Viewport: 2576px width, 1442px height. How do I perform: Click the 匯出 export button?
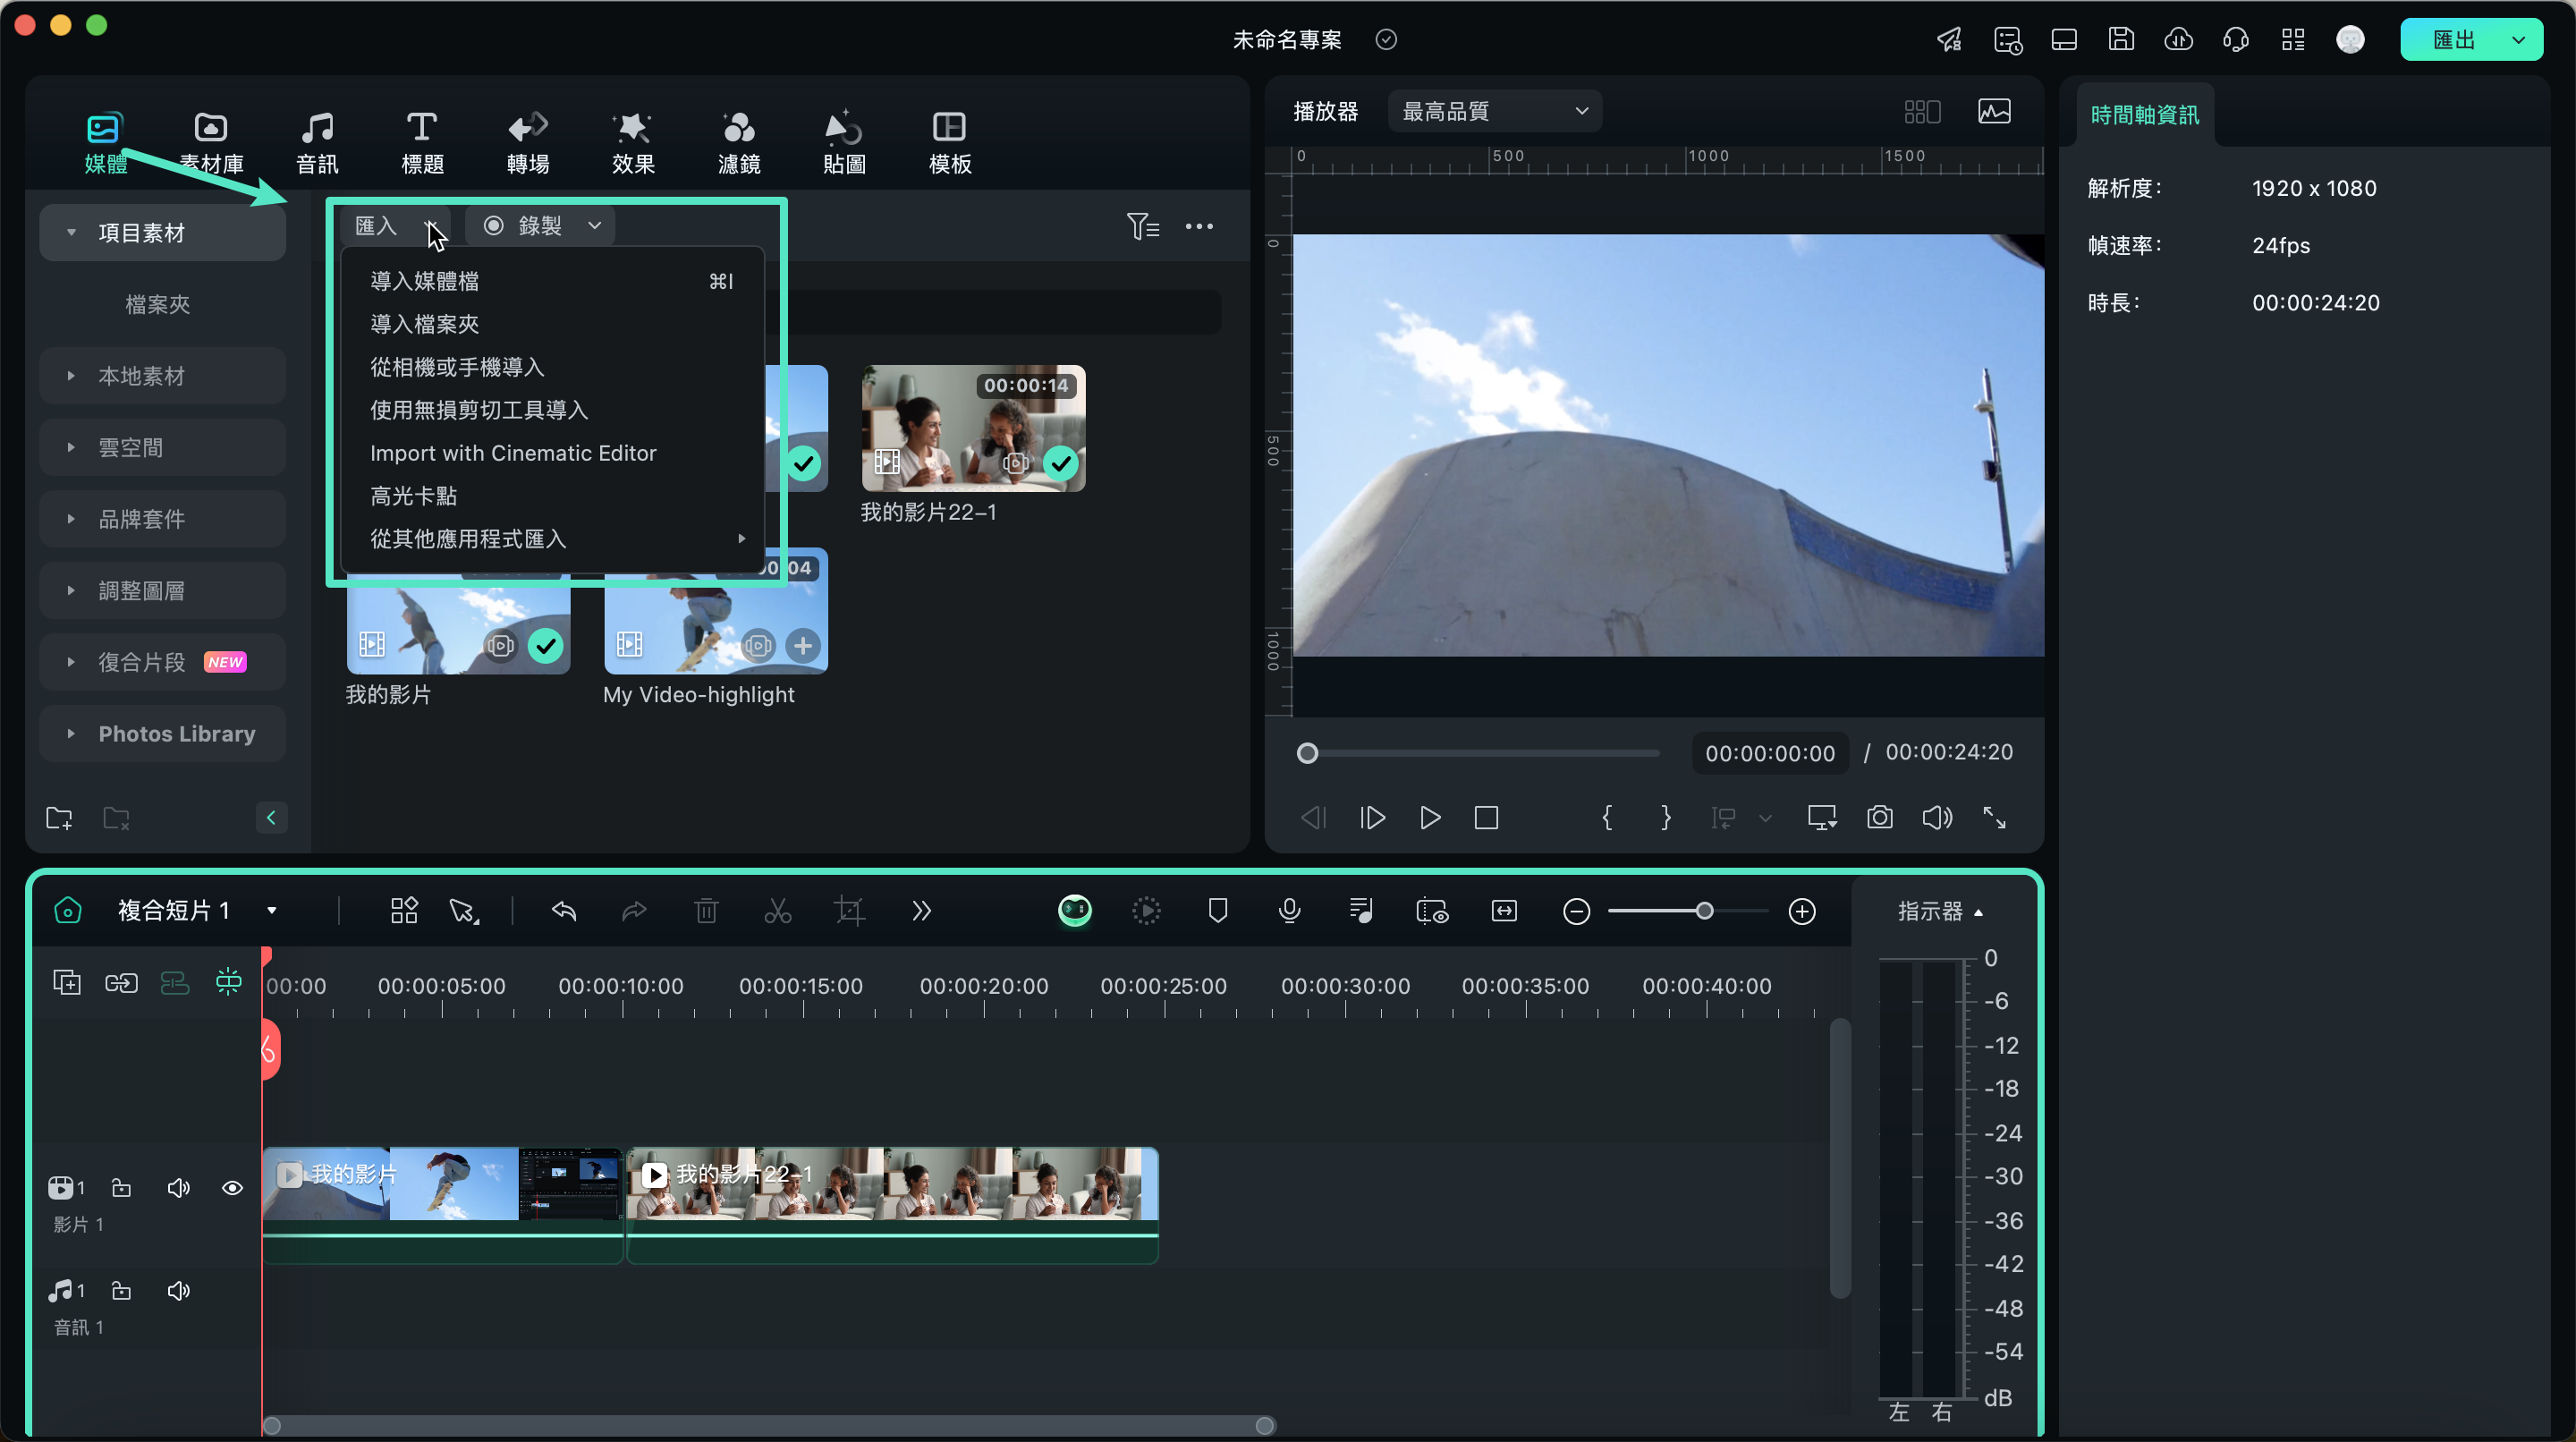pos(2453,40)
